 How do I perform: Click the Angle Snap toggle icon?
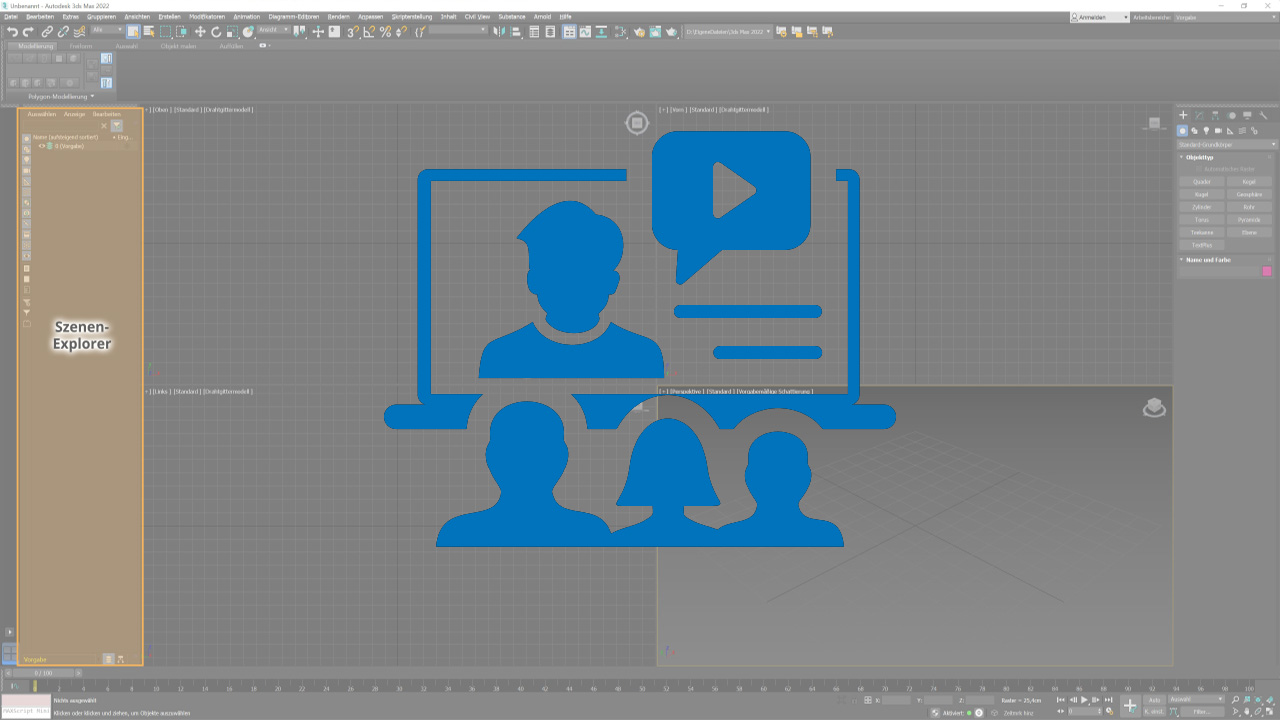369,32
